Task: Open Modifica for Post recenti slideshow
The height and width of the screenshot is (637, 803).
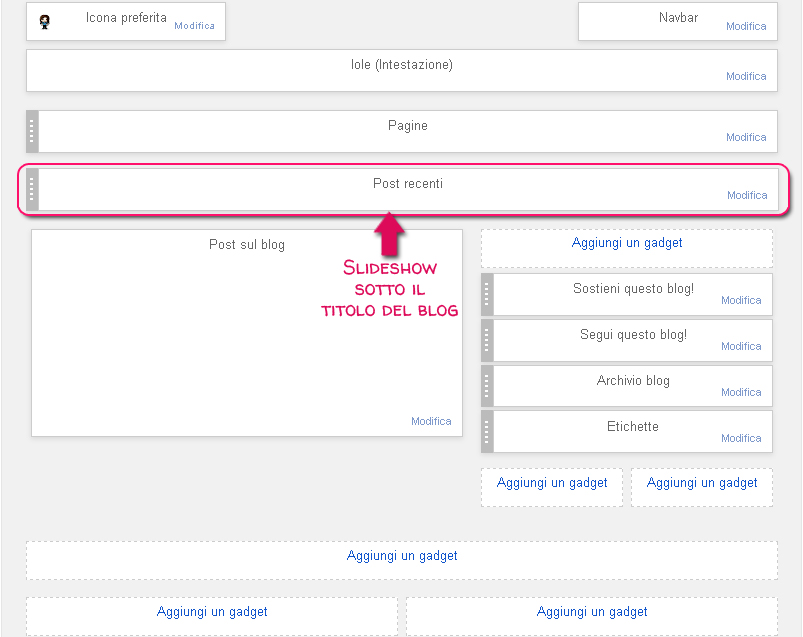Action: [x=747, y=196]
